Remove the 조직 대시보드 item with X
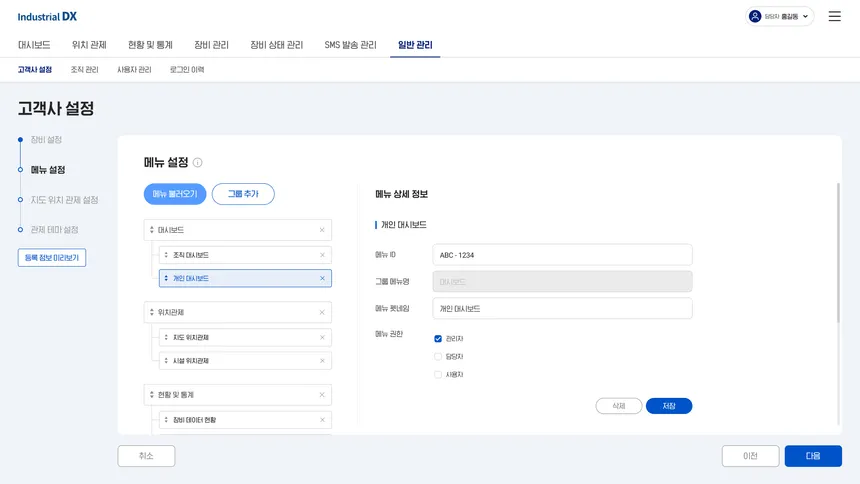 322,255
